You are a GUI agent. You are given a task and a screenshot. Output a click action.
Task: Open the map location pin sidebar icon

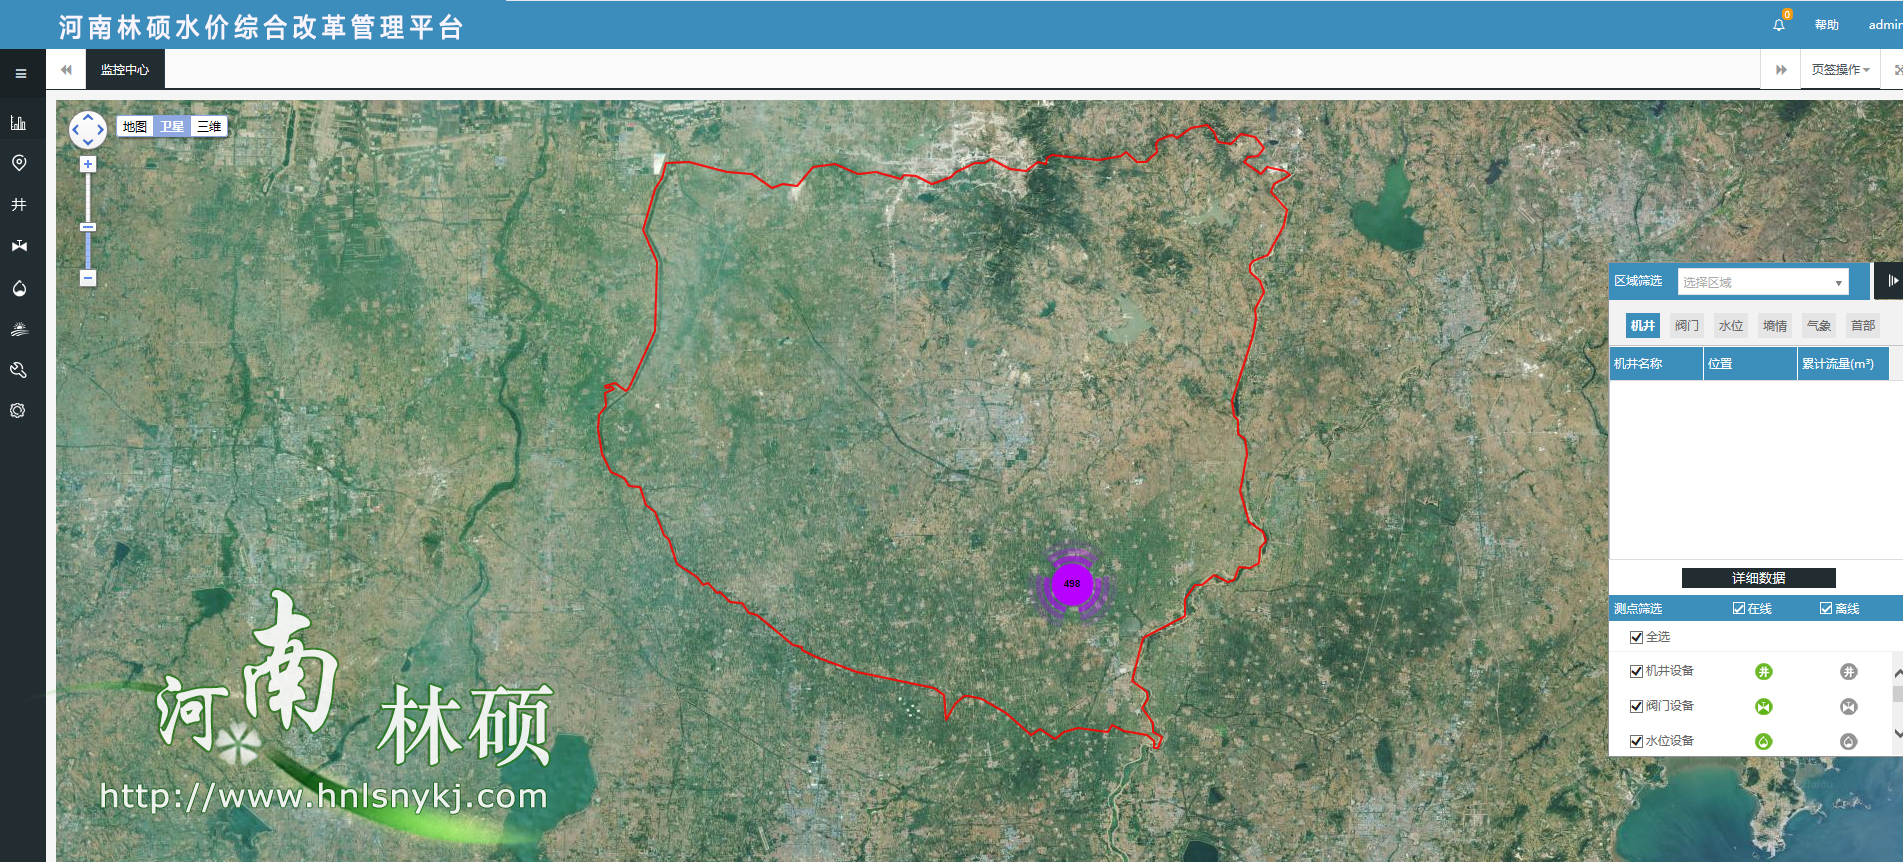[18, 163]
